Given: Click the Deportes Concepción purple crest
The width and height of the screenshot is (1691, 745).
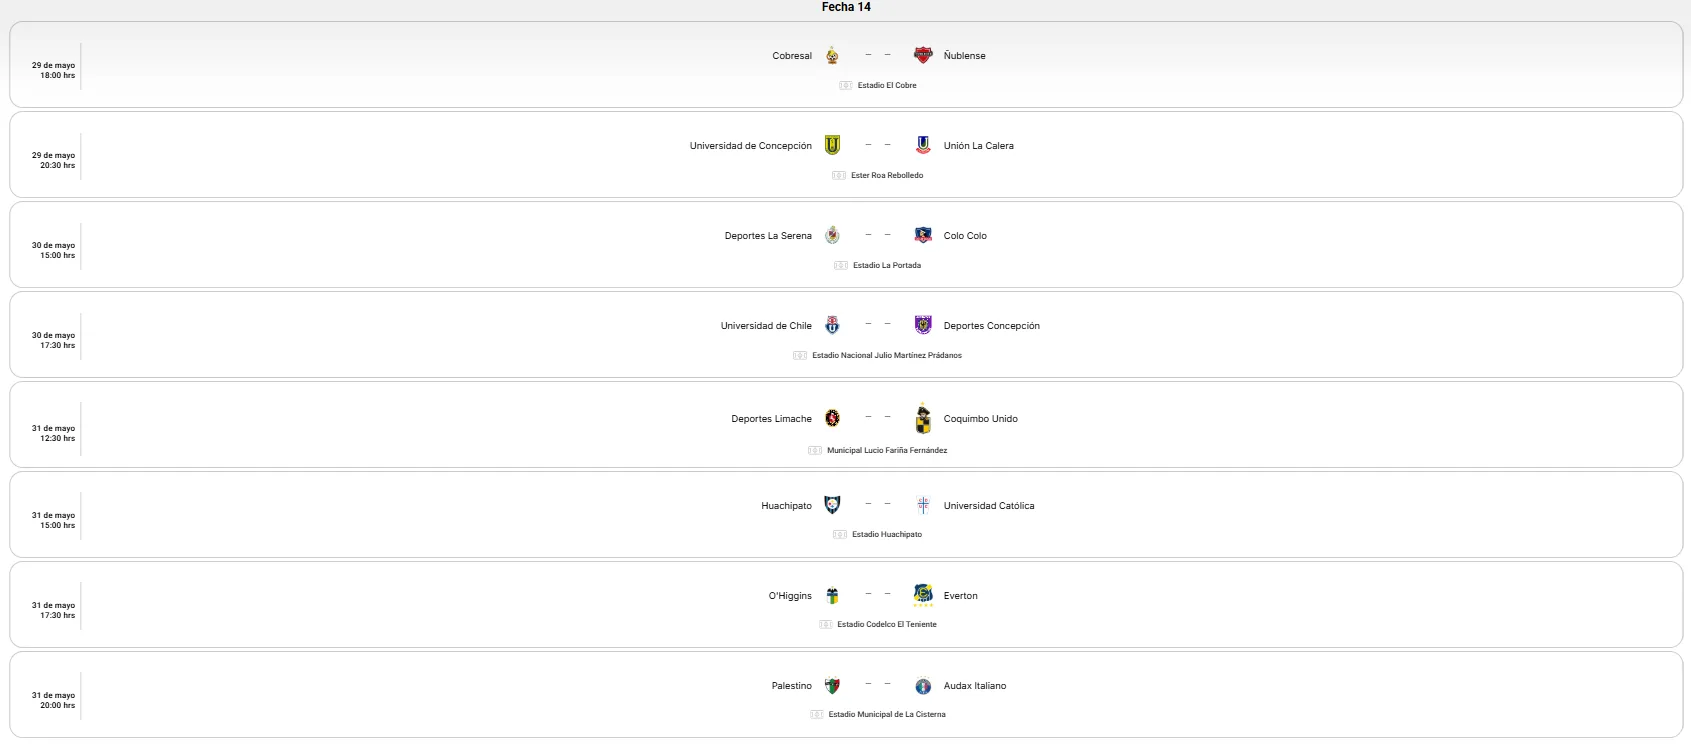Looking at the screenshot, I should 923,325.
